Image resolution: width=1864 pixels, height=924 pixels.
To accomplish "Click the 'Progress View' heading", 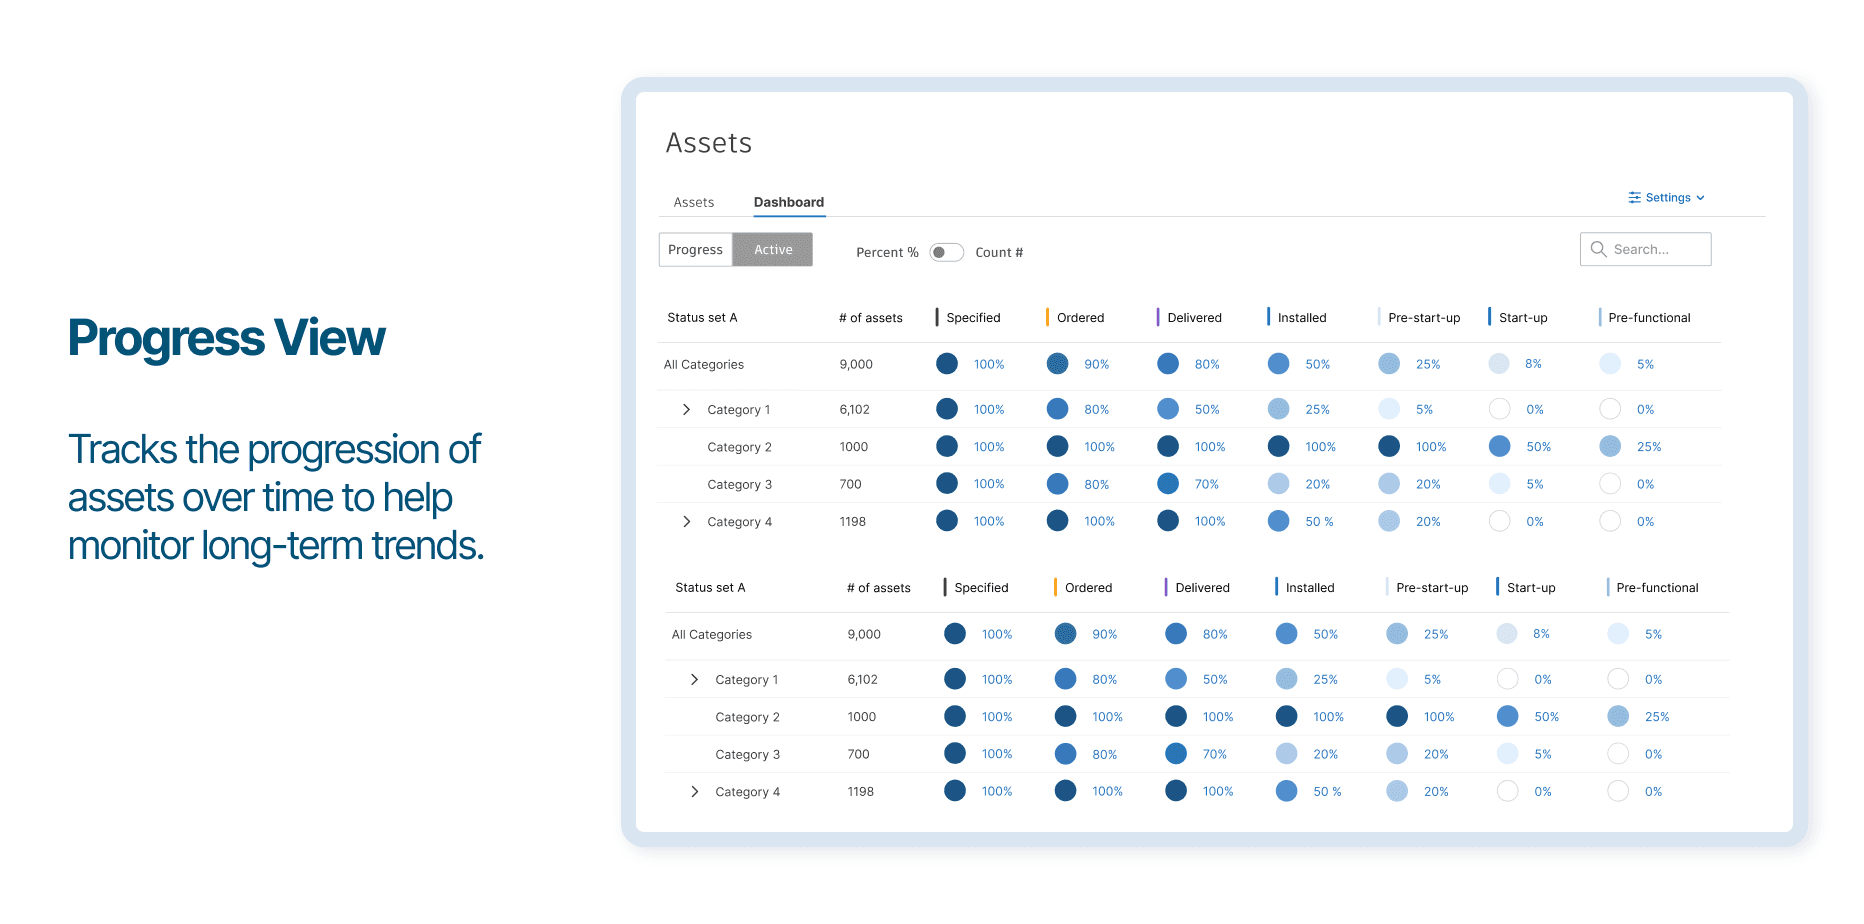I will coord(226,338).
